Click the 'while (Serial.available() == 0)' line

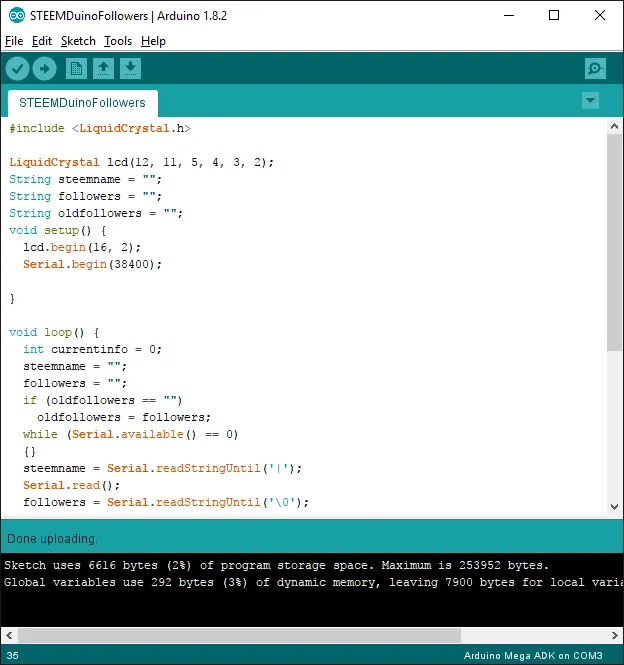[131, 434]
